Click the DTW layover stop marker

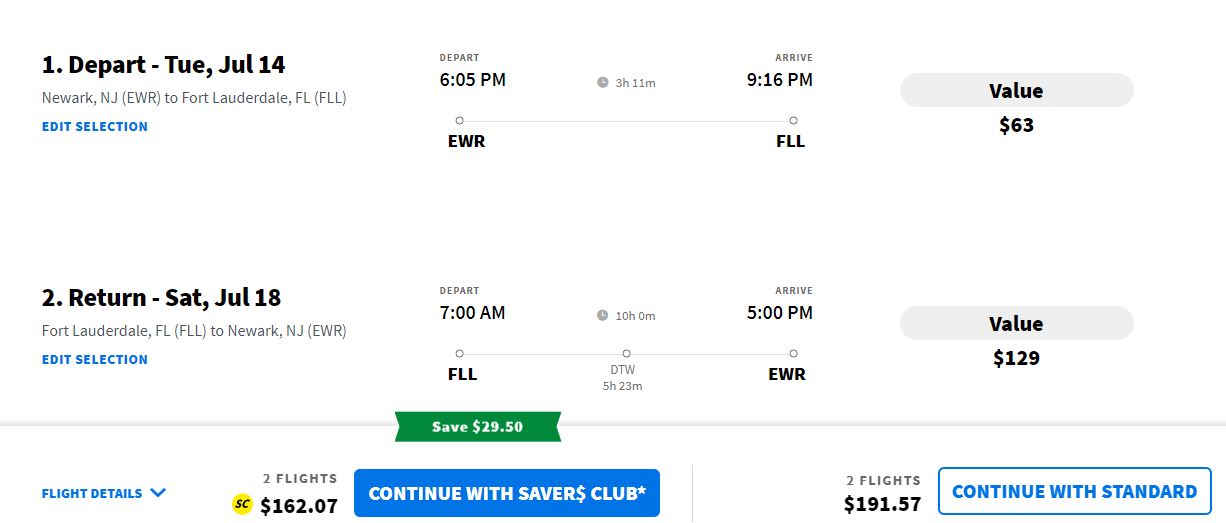tap(626, 353)
